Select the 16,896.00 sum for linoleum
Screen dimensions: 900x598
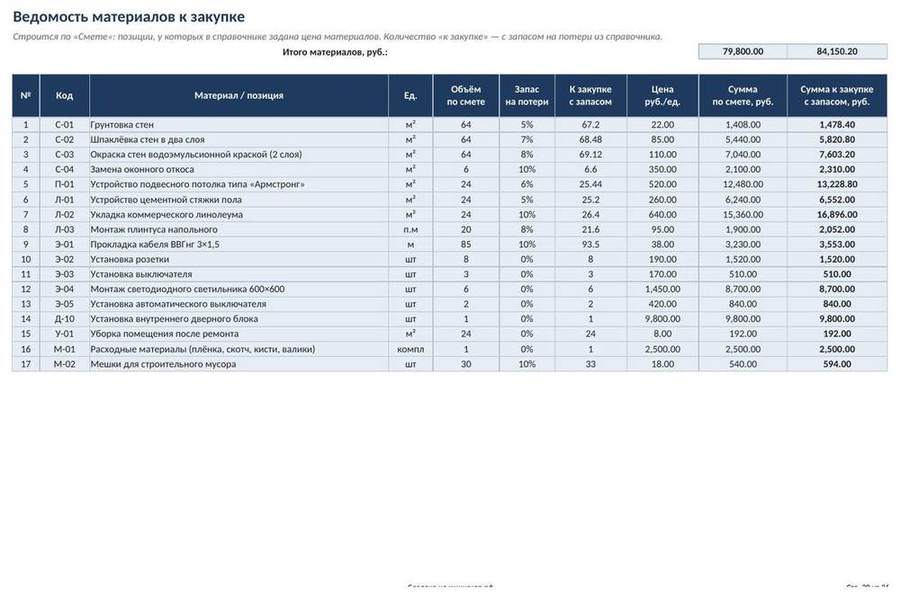click(837, 215)
